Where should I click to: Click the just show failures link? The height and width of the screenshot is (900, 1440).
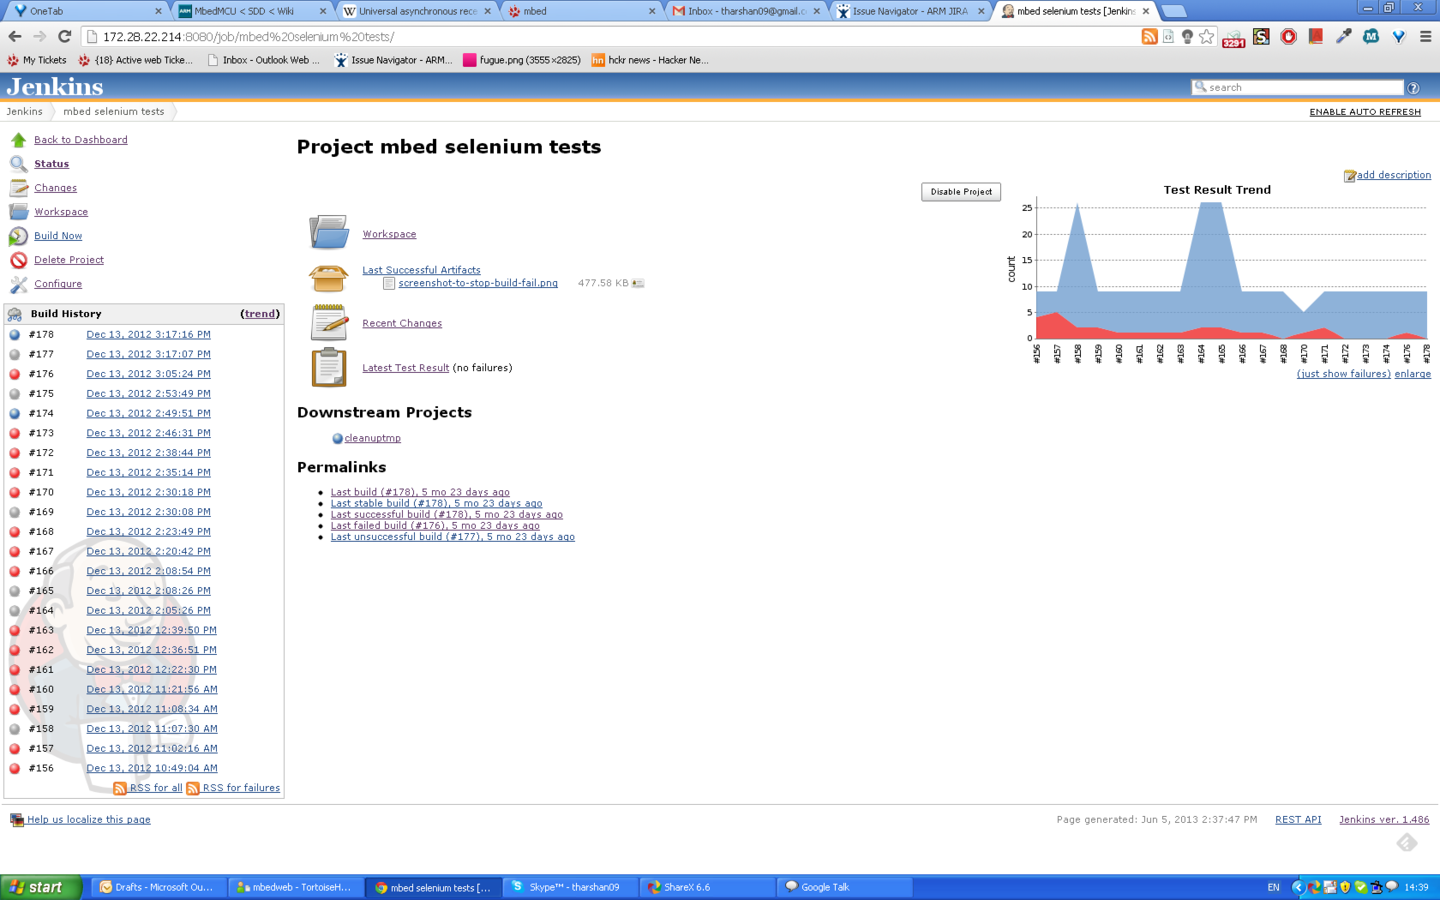coord(1343,374)
